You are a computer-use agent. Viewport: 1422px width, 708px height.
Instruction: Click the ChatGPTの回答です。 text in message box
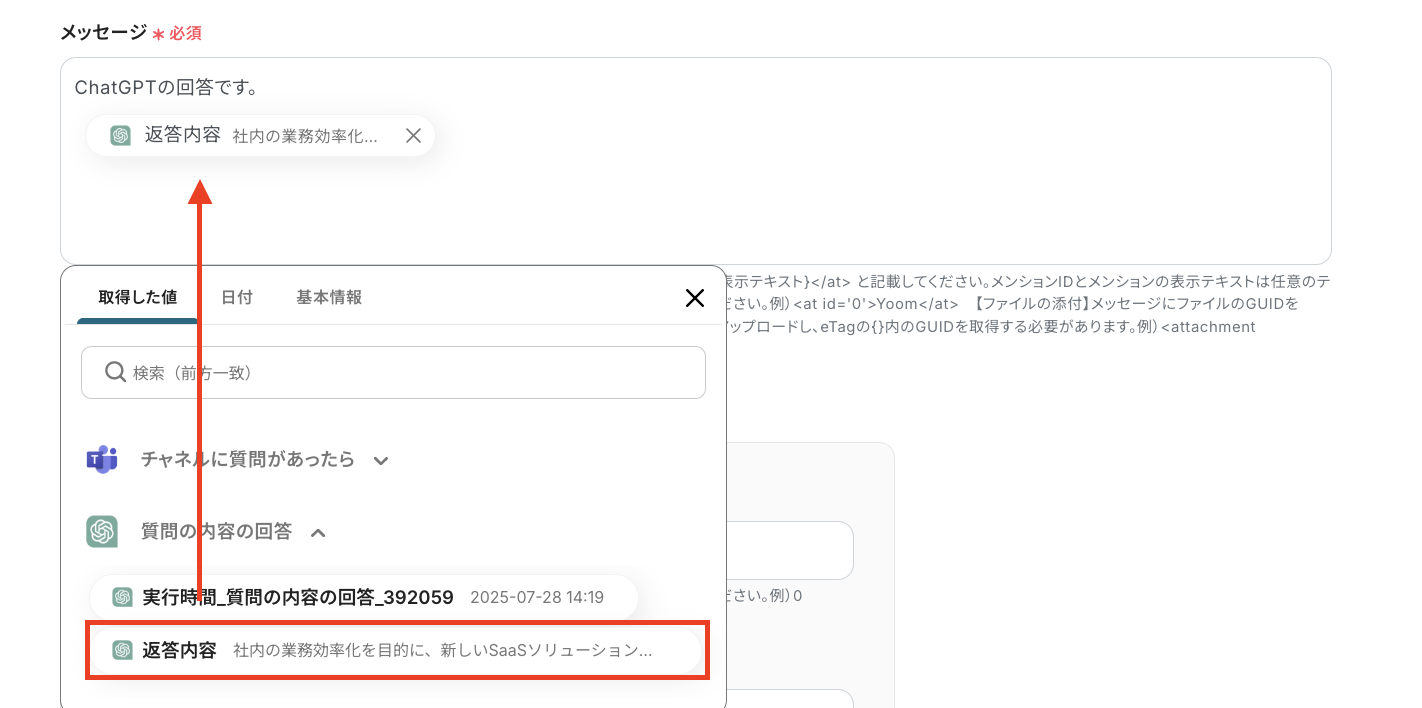click(x=167, y=88)
